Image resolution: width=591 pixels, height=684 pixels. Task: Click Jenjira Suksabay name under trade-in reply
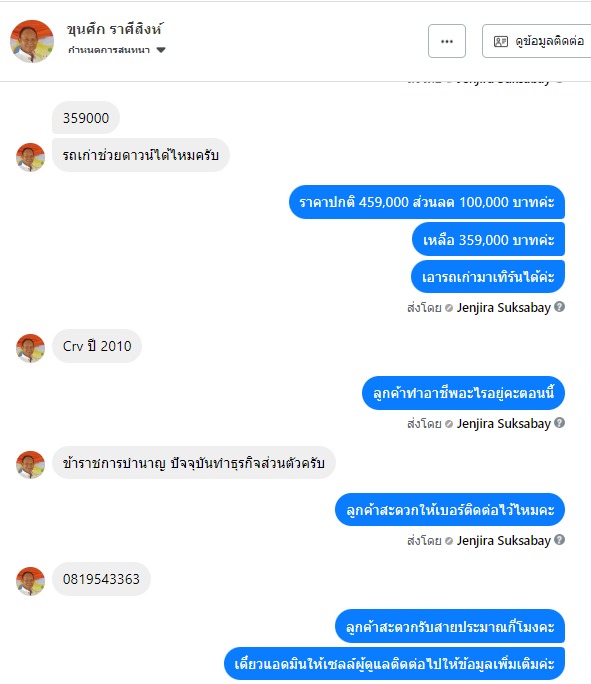504,308
